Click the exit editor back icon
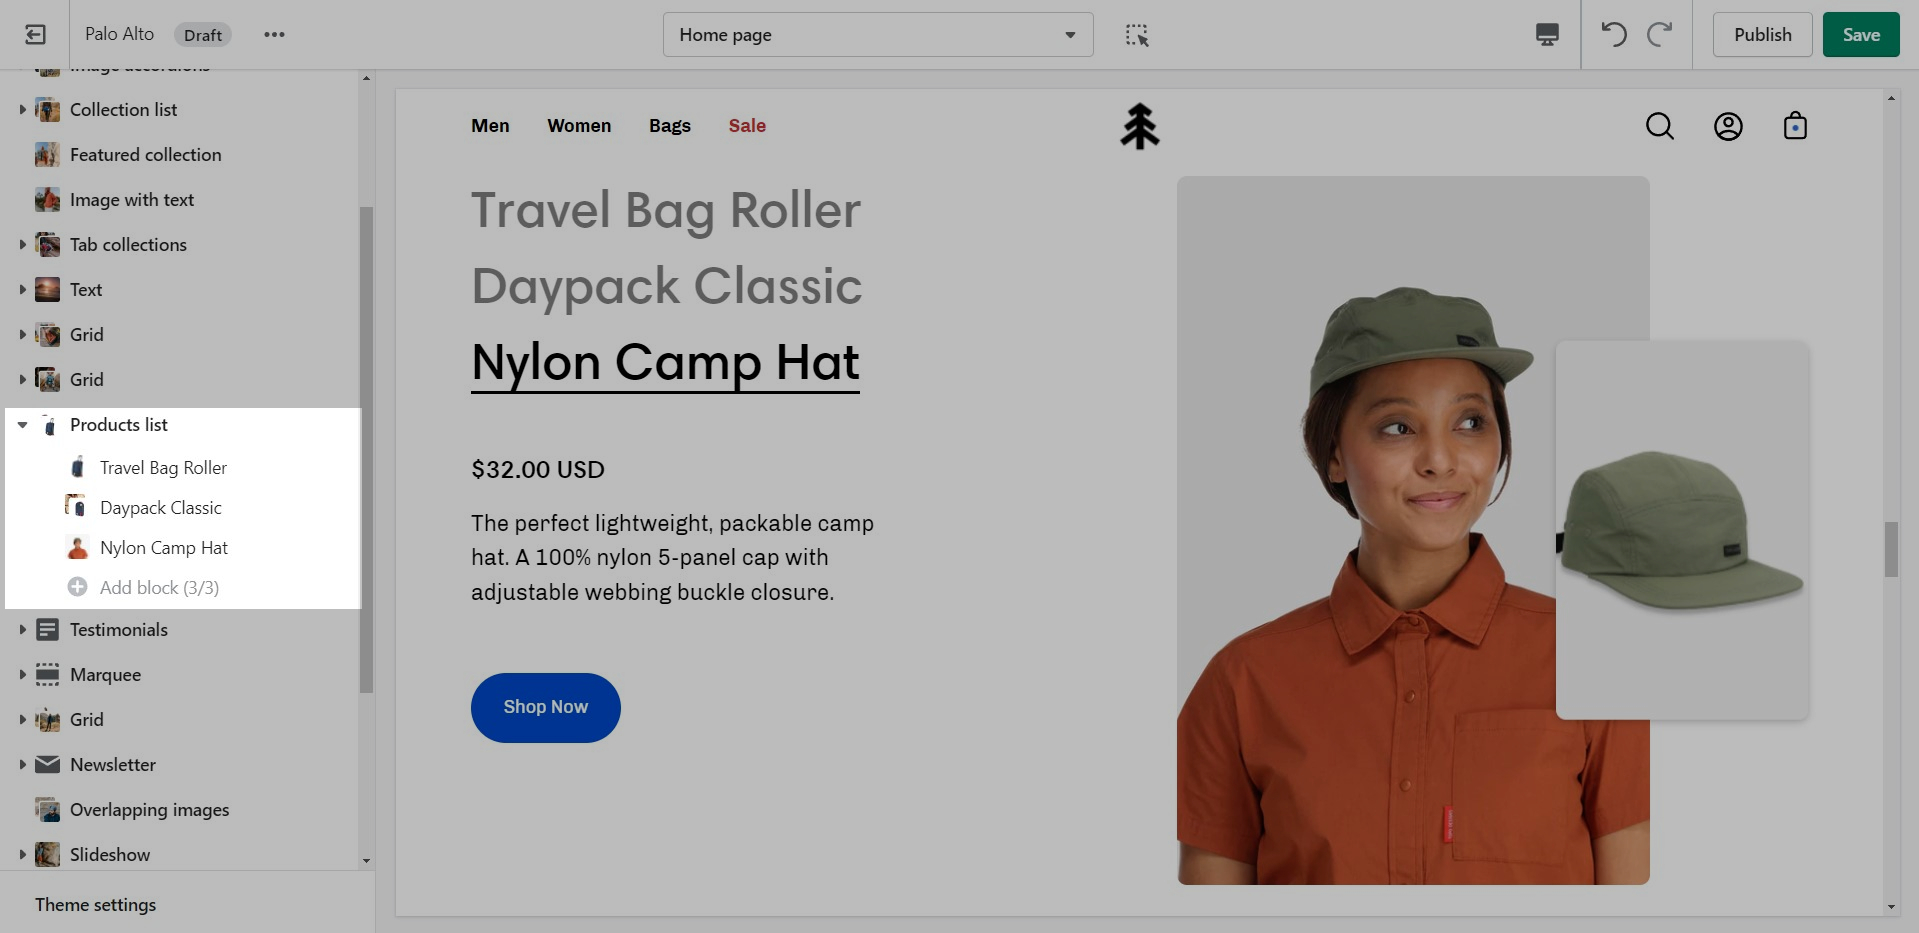 [35, 35]
